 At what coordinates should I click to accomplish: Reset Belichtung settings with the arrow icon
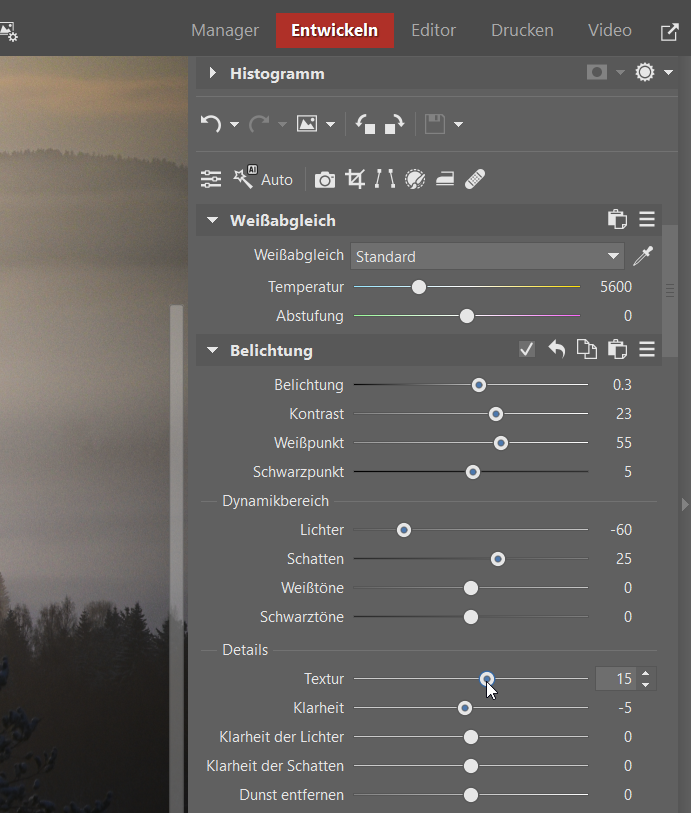(x=557, y=350)
